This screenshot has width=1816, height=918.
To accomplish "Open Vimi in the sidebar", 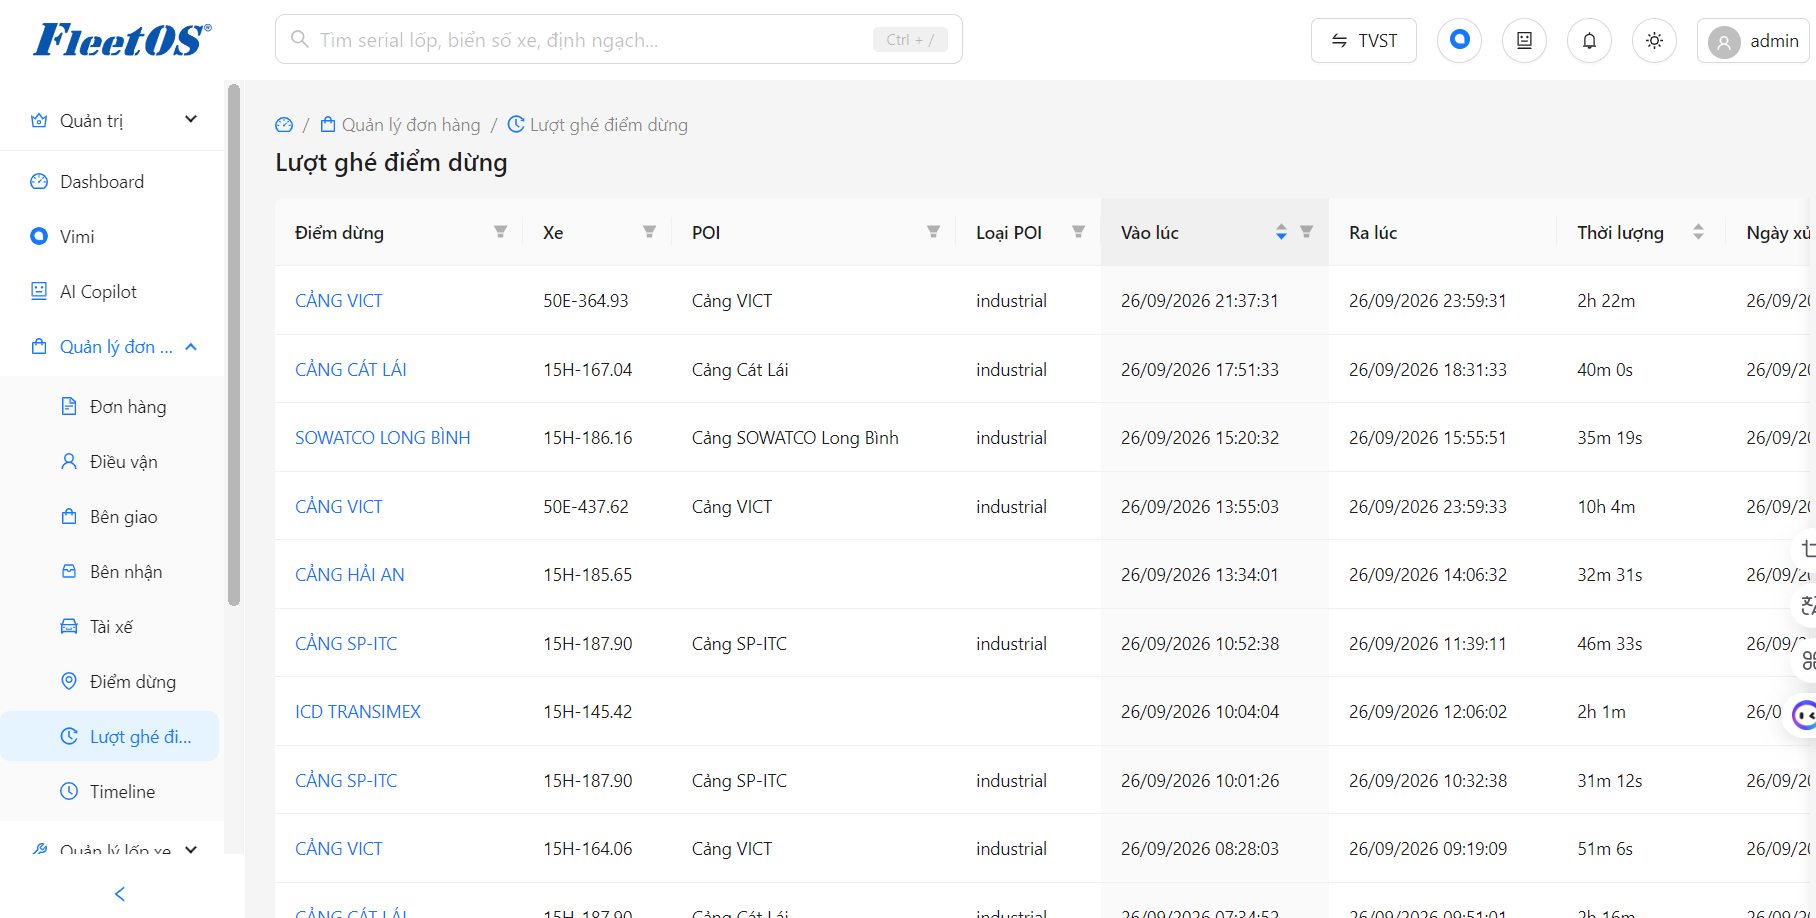I will [77, 237].
